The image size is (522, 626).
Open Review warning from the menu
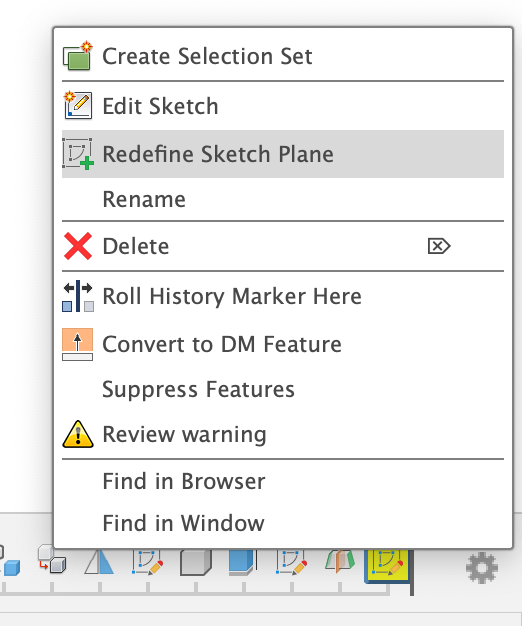click(283, 434)
